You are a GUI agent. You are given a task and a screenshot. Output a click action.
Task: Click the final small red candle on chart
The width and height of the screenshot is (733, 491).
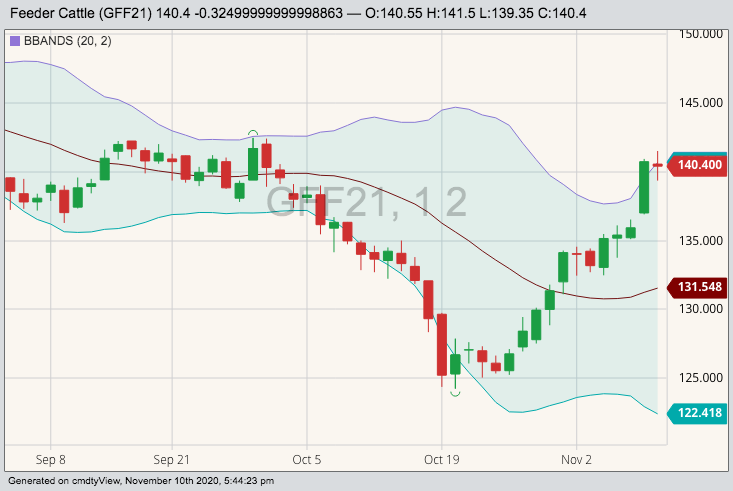click(x=657, y=165)
